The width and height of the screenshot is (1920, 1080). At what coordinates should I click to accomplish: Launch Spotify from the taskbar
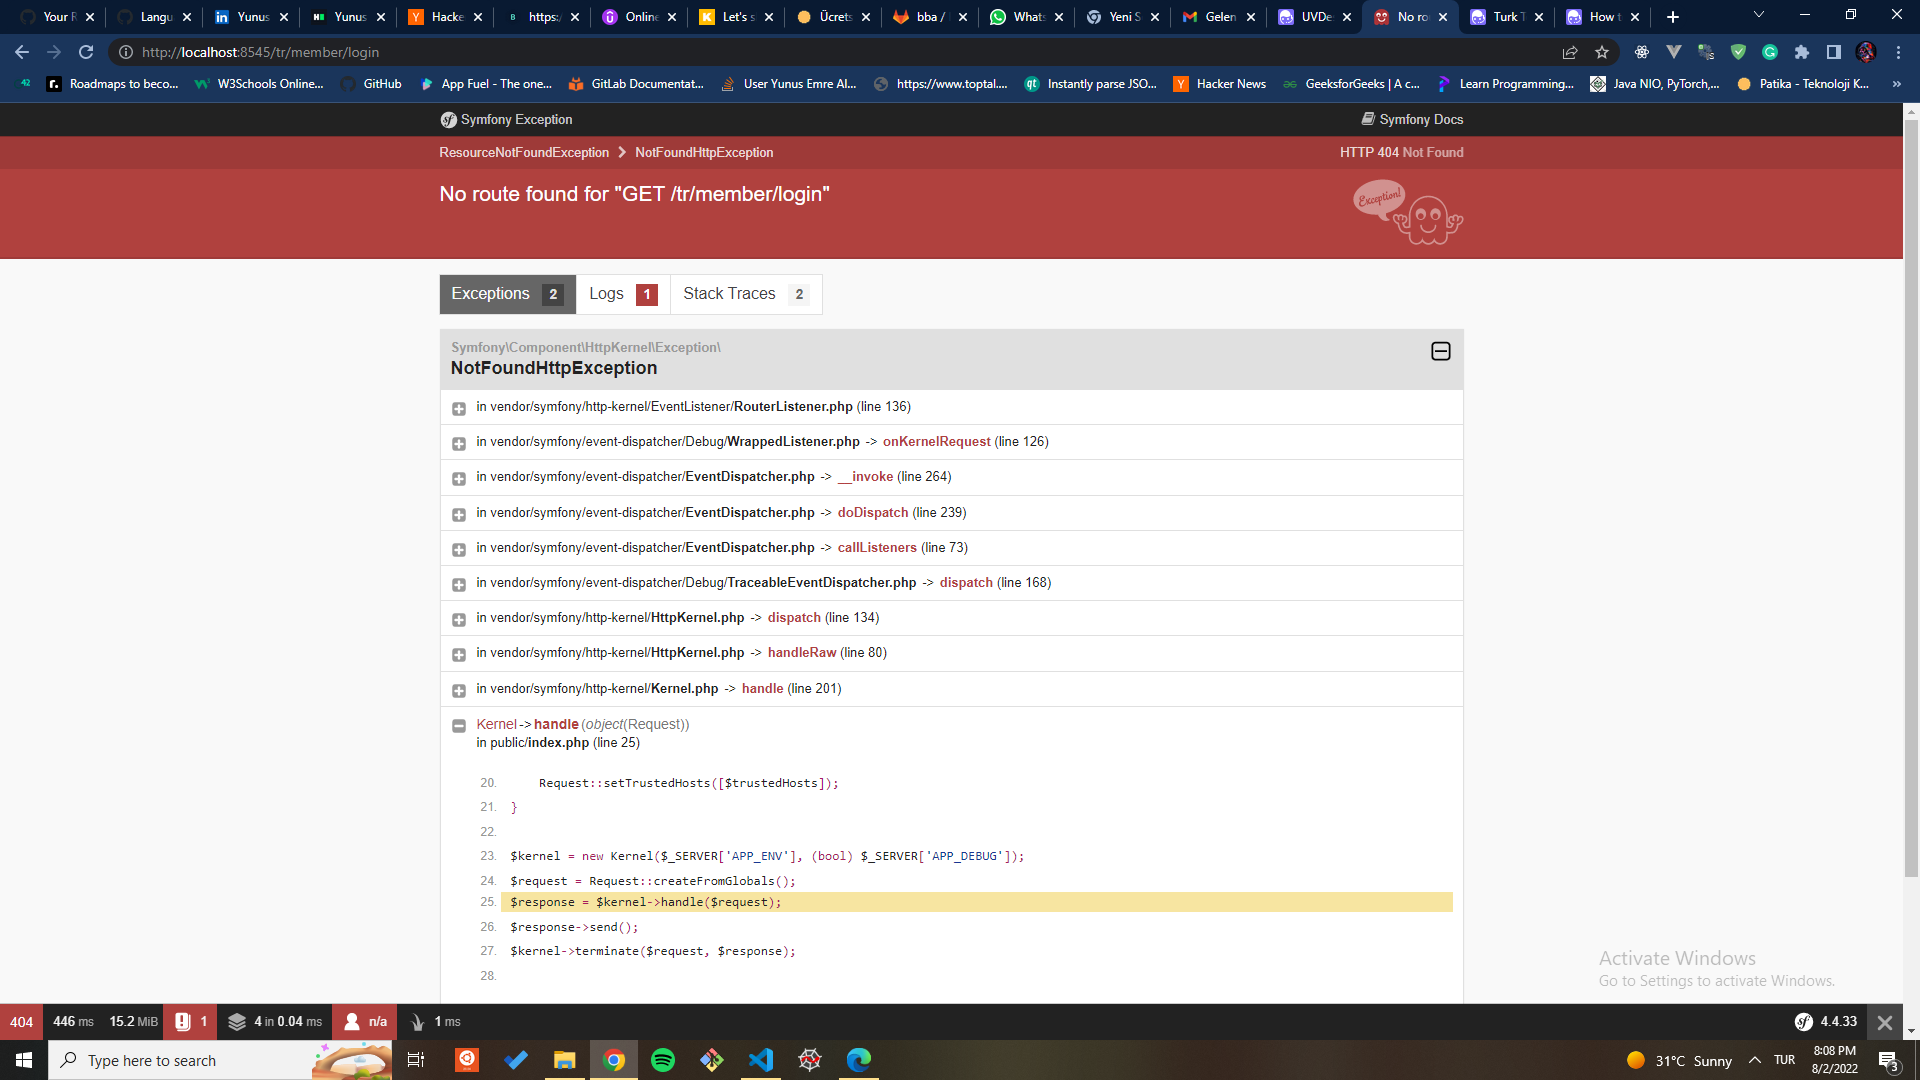coord(663,1060)
